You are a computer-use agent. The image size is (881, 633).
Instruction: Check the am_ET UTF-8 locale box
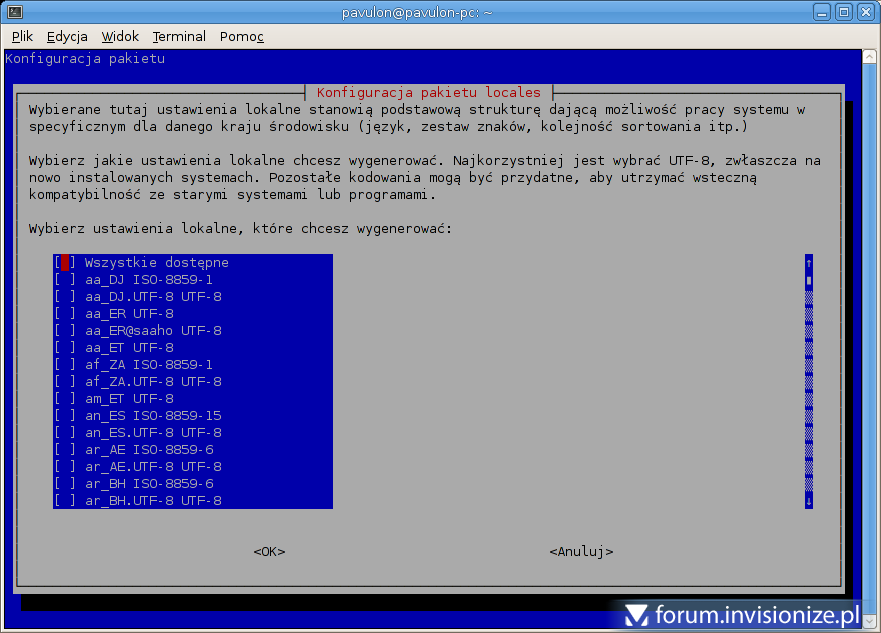click(65, 398)
